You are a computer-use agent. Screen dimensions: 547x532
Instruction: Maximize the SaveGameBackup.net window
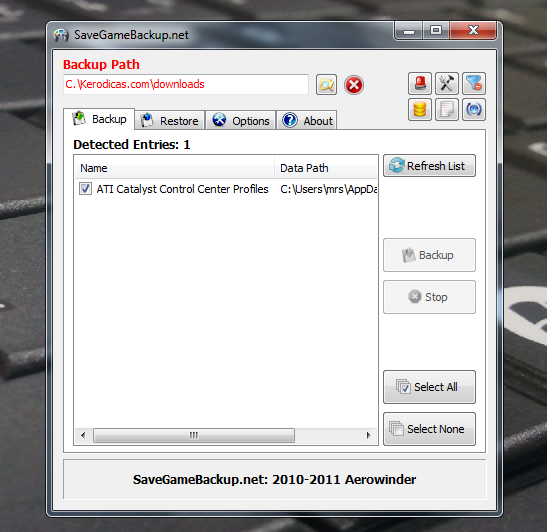click(x=436, y=30)
